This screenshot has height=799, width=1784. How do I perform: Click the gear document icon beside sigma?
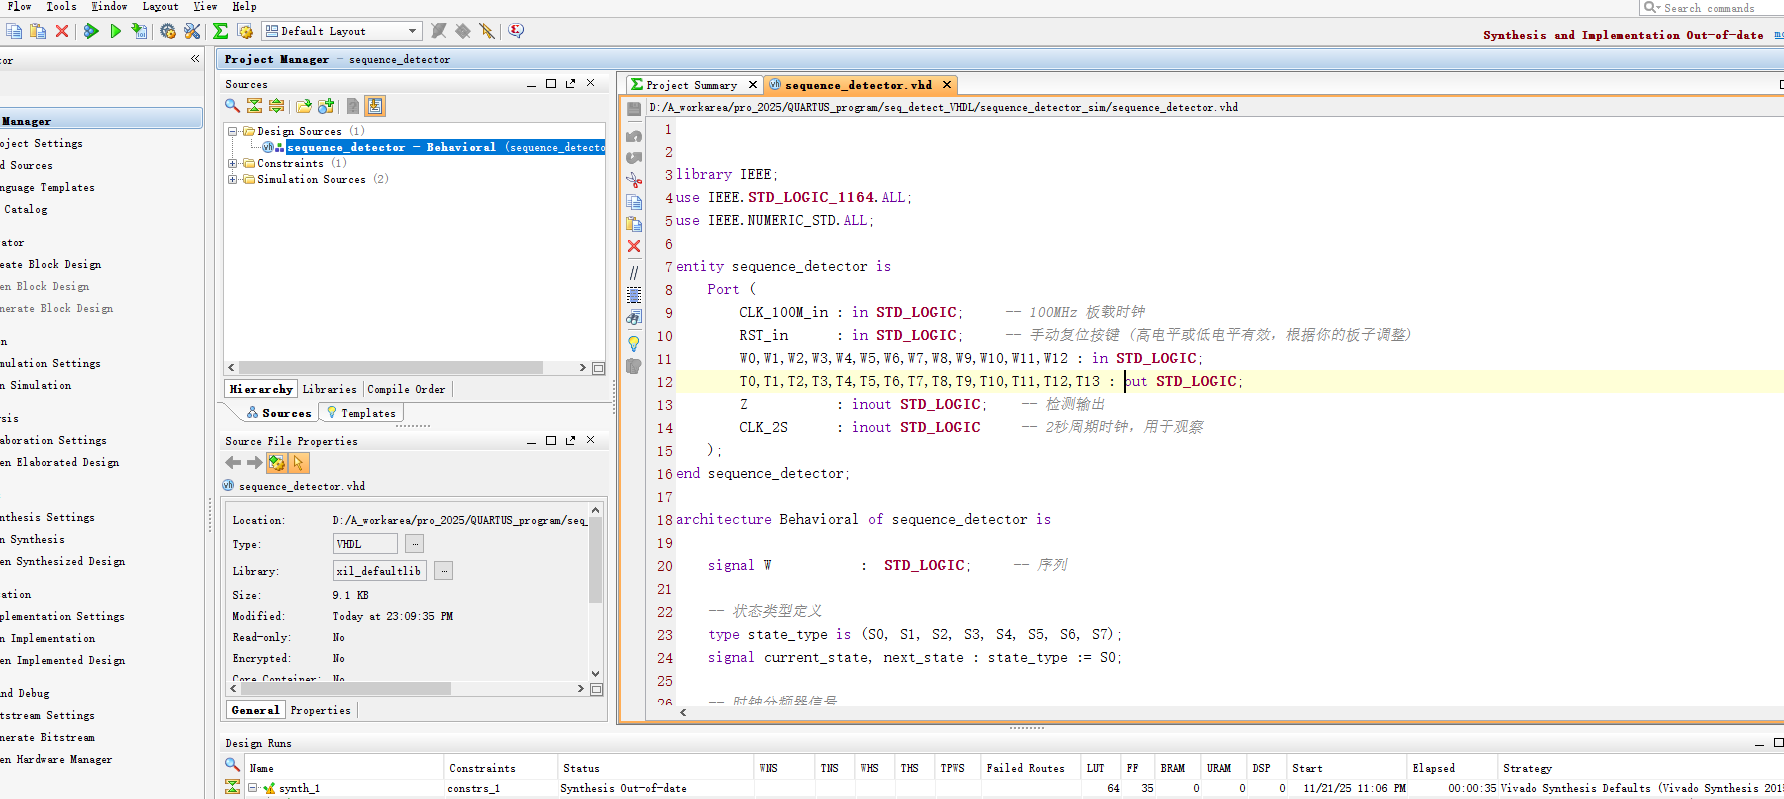pyautogui.click(x=245, y=31)
